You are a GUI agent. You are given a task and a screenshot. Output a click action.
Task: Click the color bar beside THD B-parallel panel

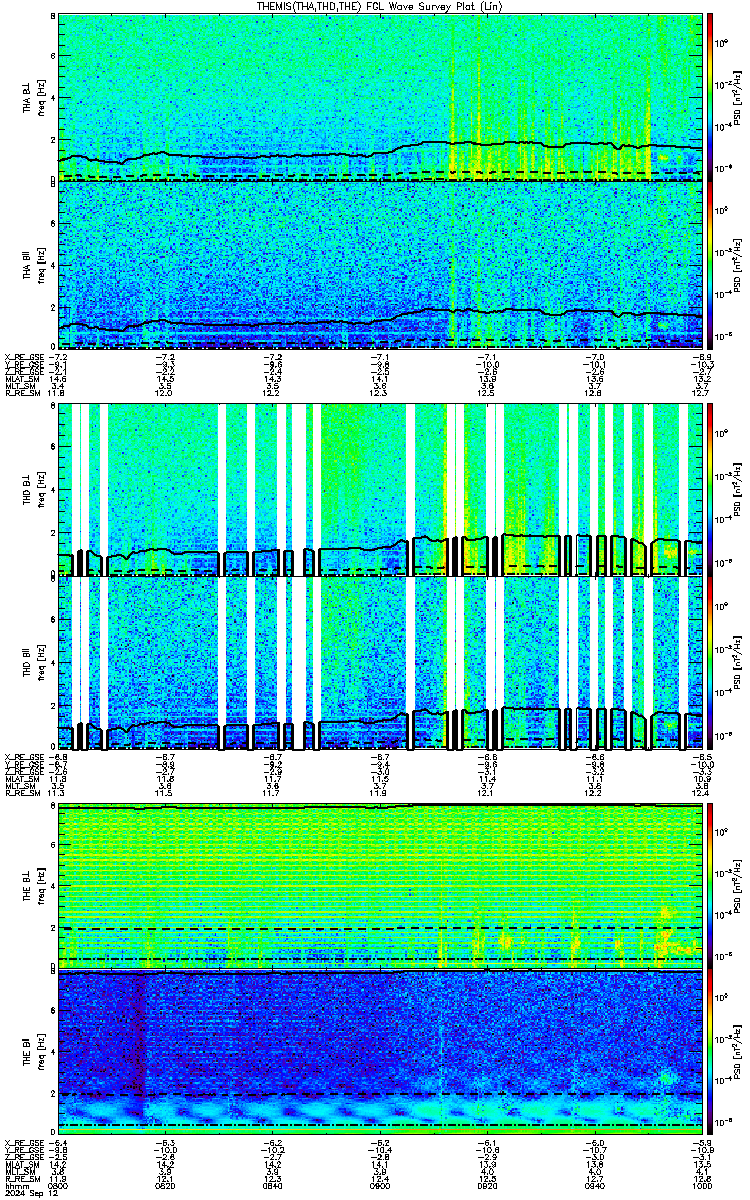(711, 663)
